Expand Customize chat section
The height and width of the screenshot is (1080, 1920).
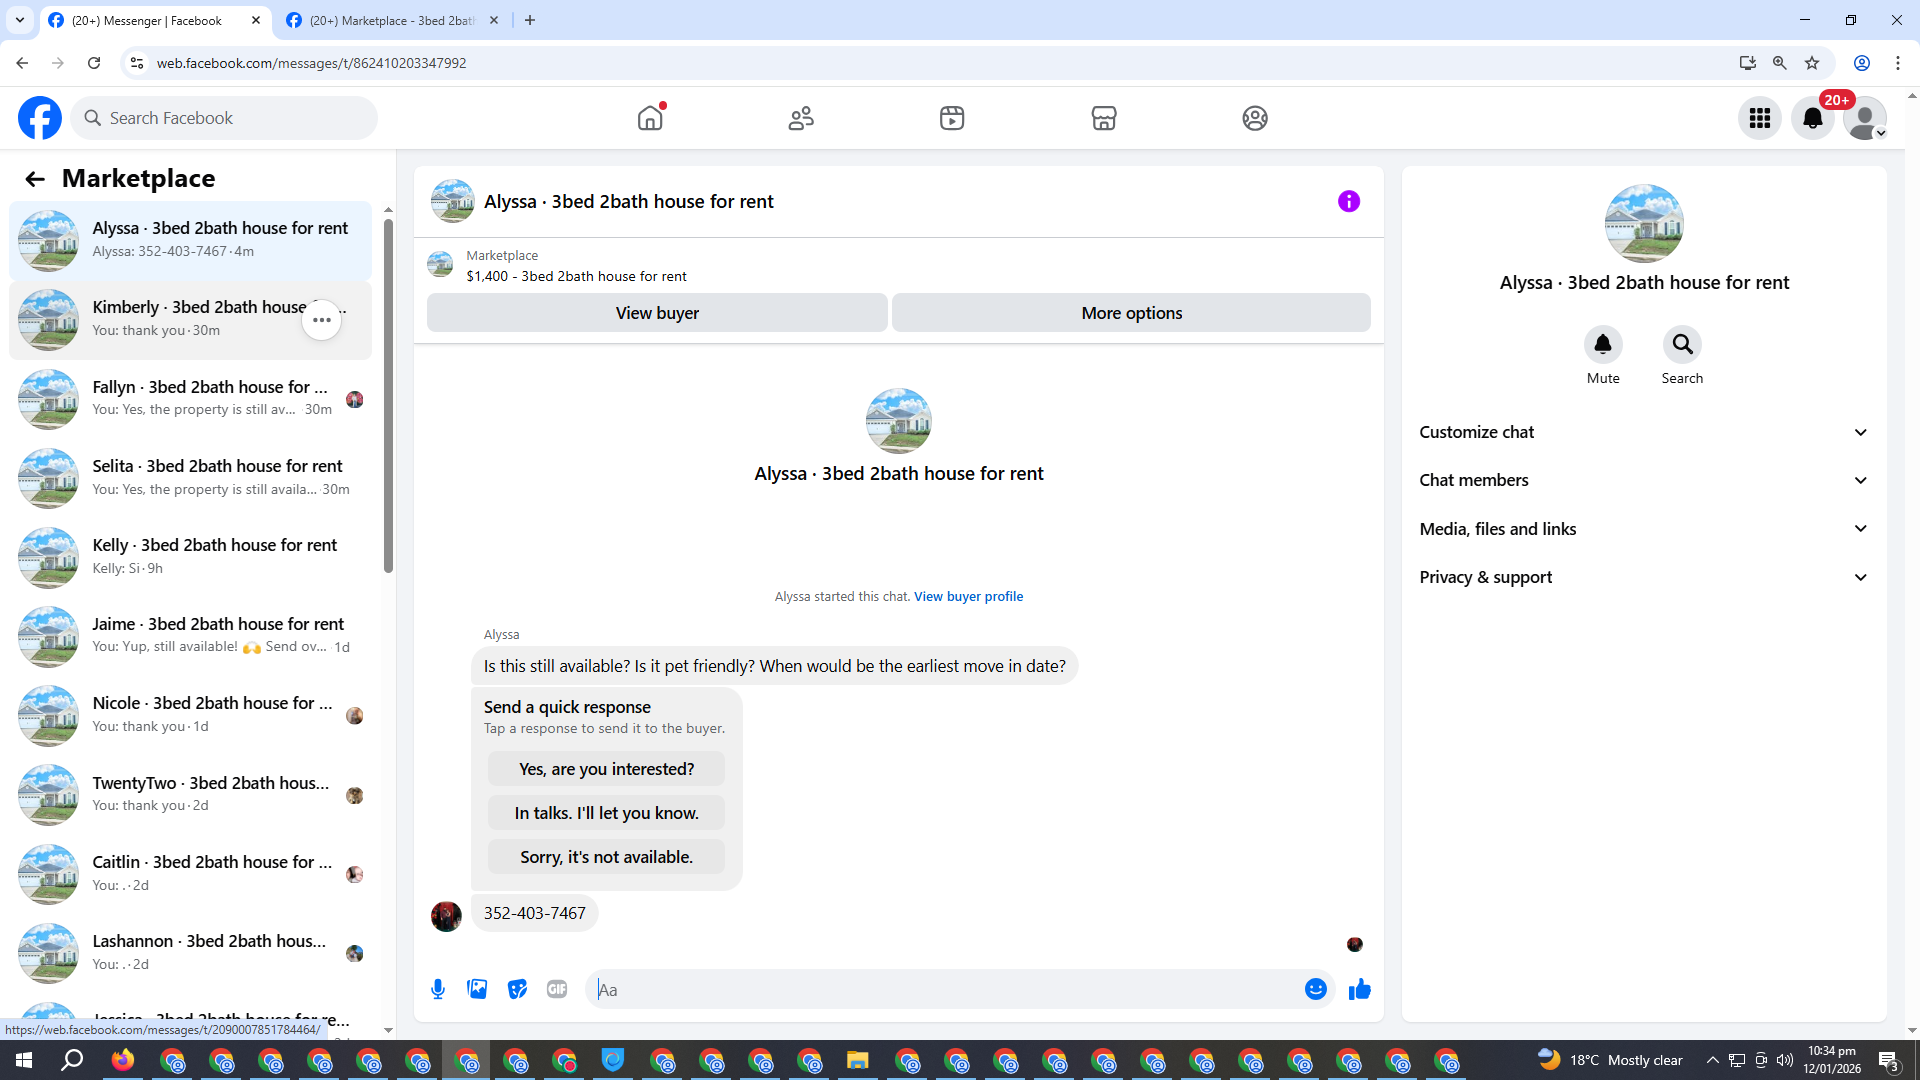pos(1643,432)
